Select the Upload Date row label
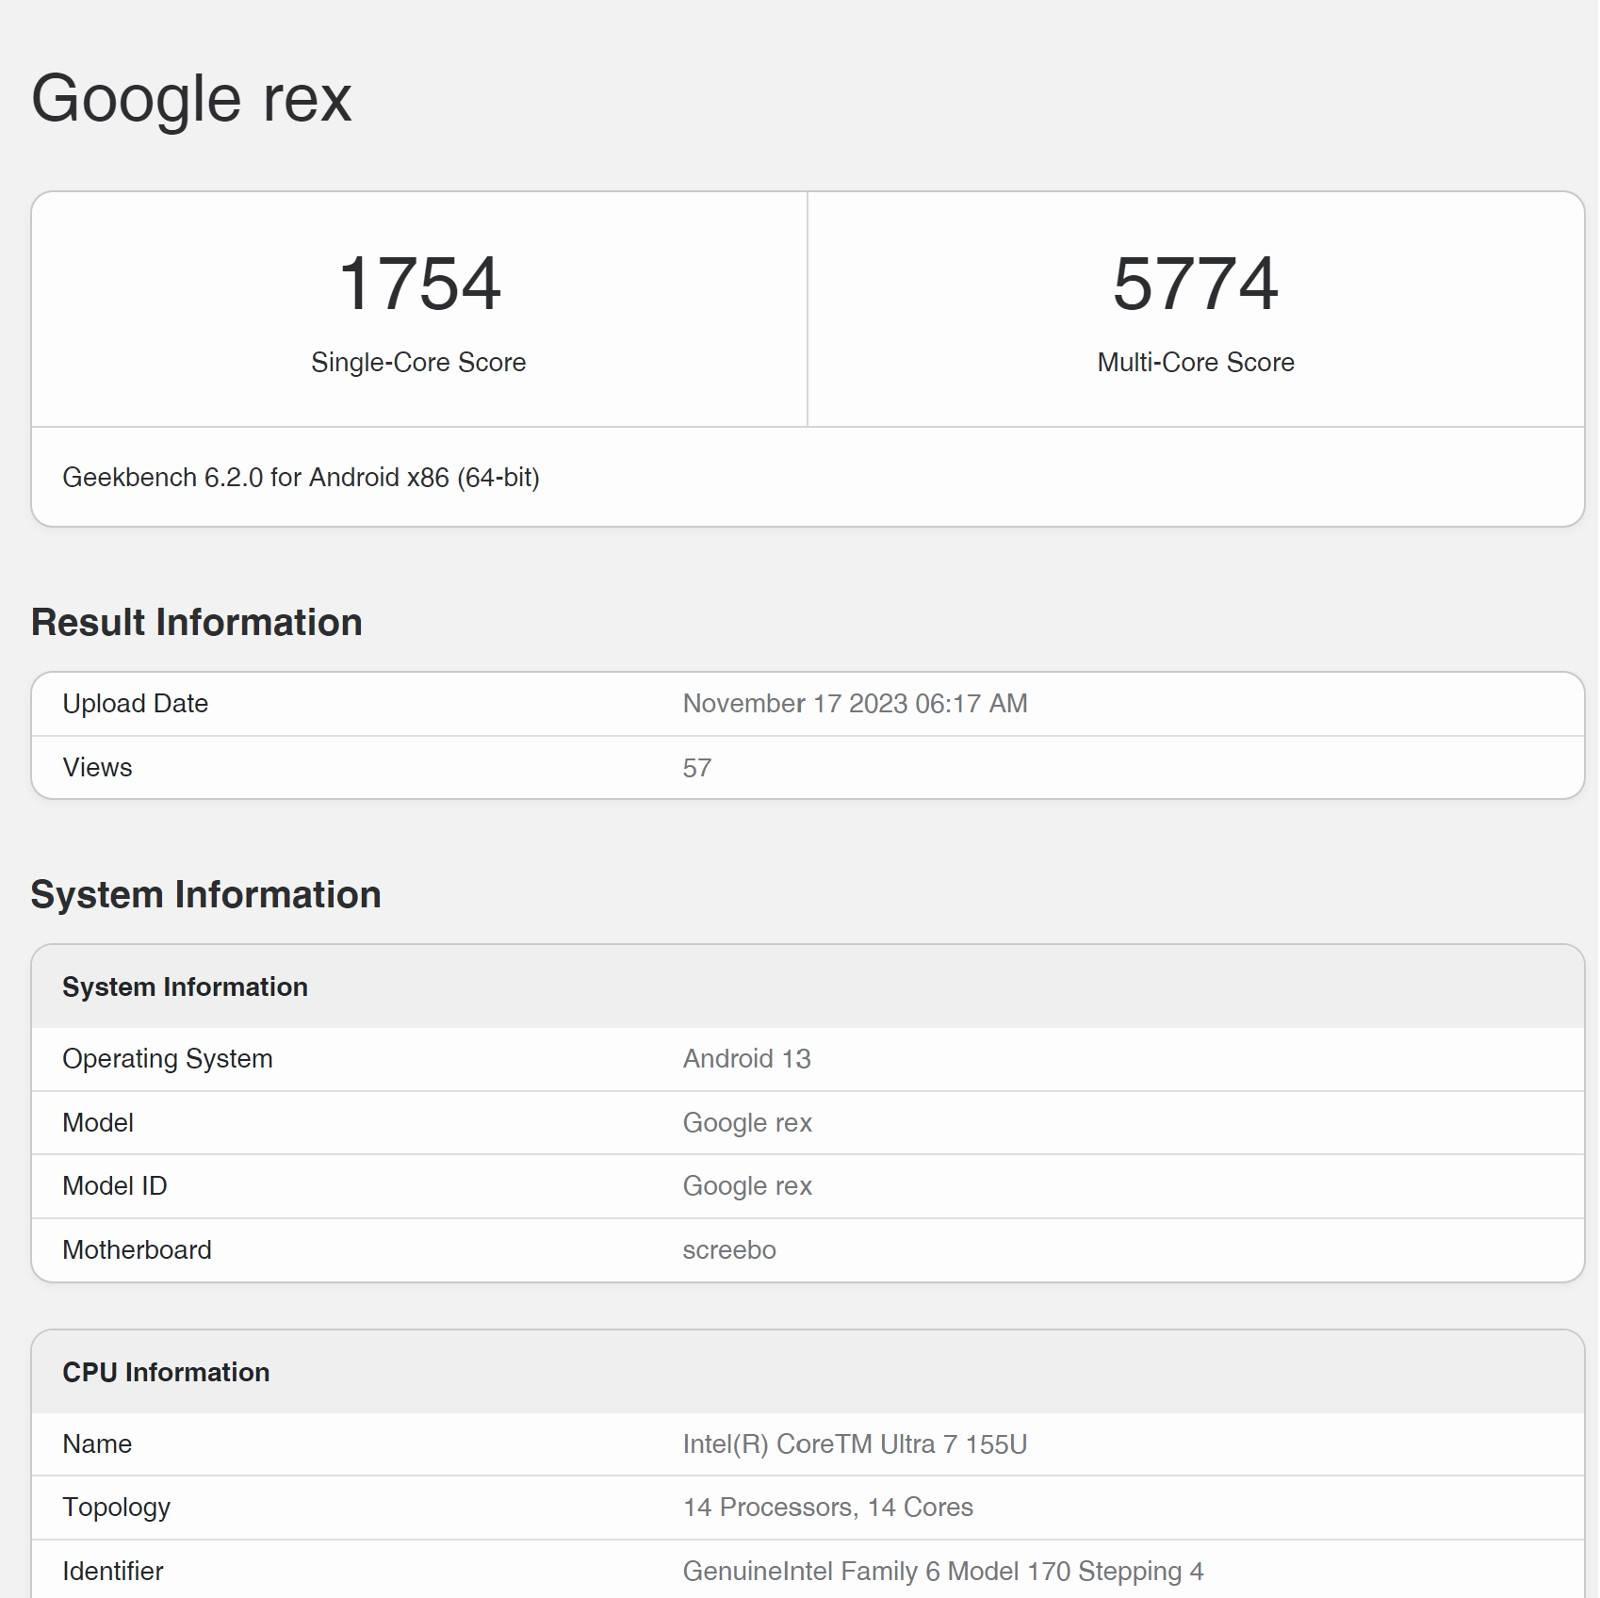Viewport: 1600px width, 1598px height. pyautogui.click(x=135, y=704)
